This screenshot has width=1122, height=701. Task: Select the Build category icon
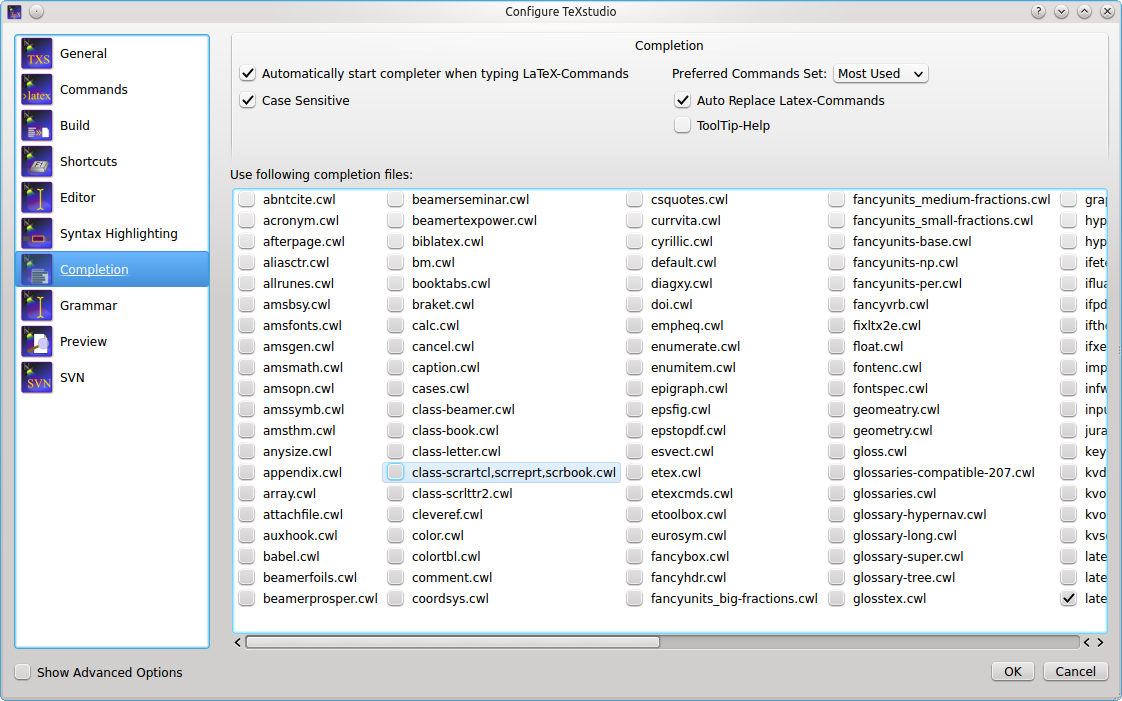click(37, 126)
